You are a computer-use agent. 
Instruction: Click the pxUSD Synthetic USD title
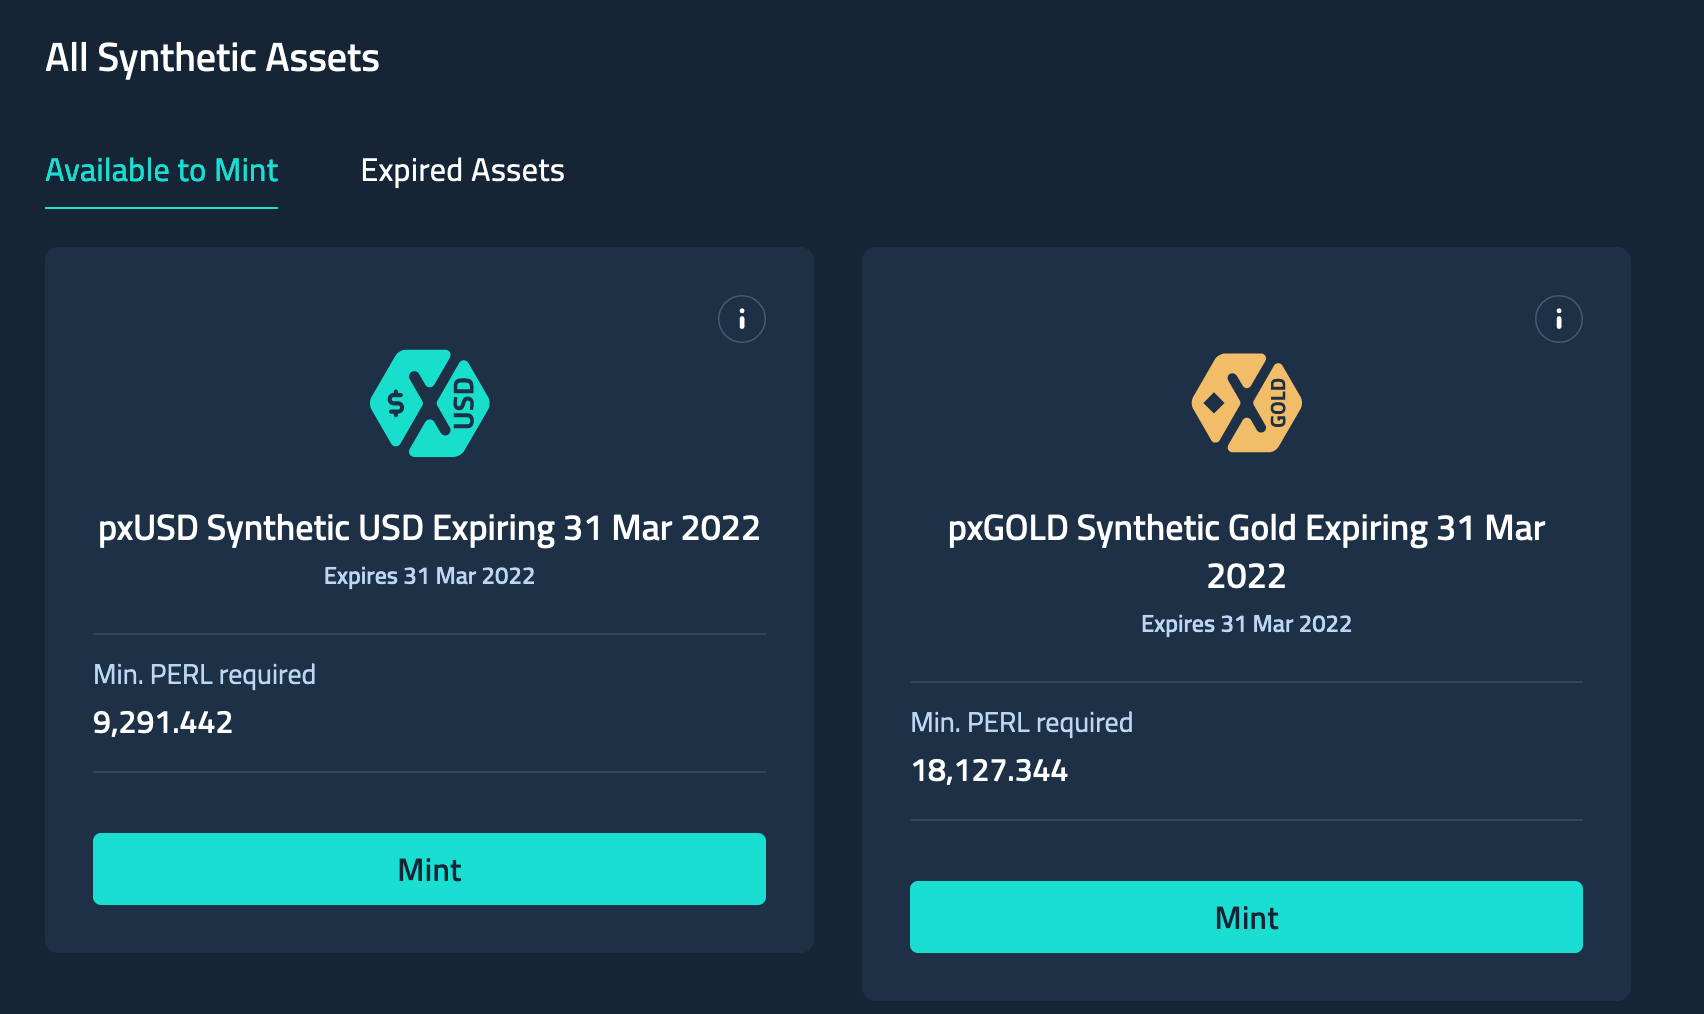pos(429,528)
